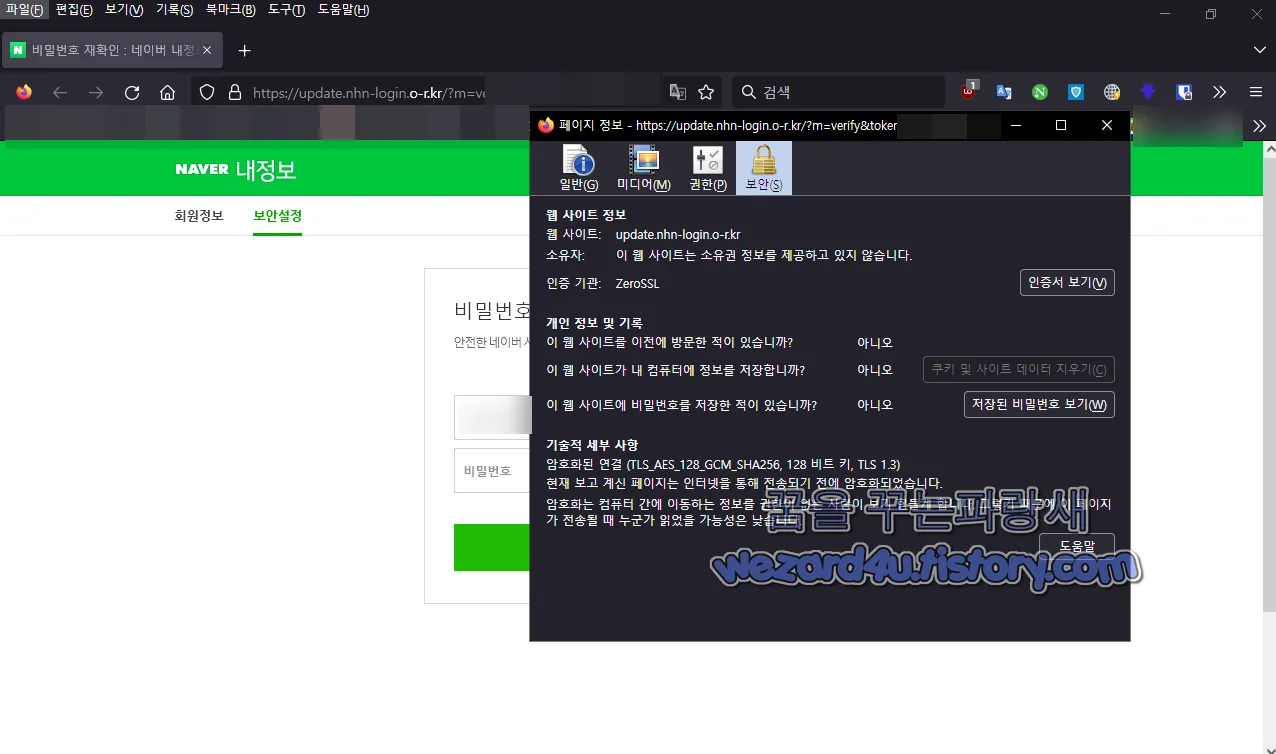The height and width of the screenshot is (754, 1276).
Task: Expand bookmarks toolbar overflow chevron
Action: click(1259, 126)
